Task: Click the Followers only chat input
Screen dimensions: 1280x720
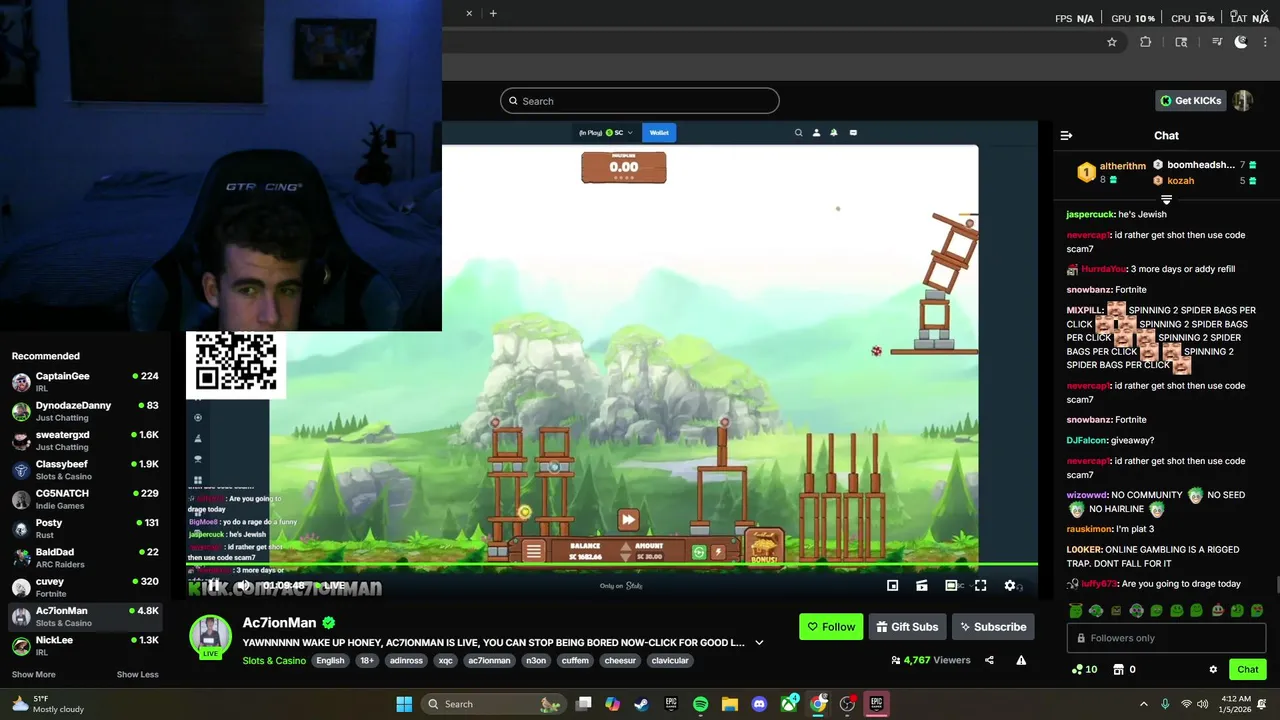Action: (x=1166, y=638)
